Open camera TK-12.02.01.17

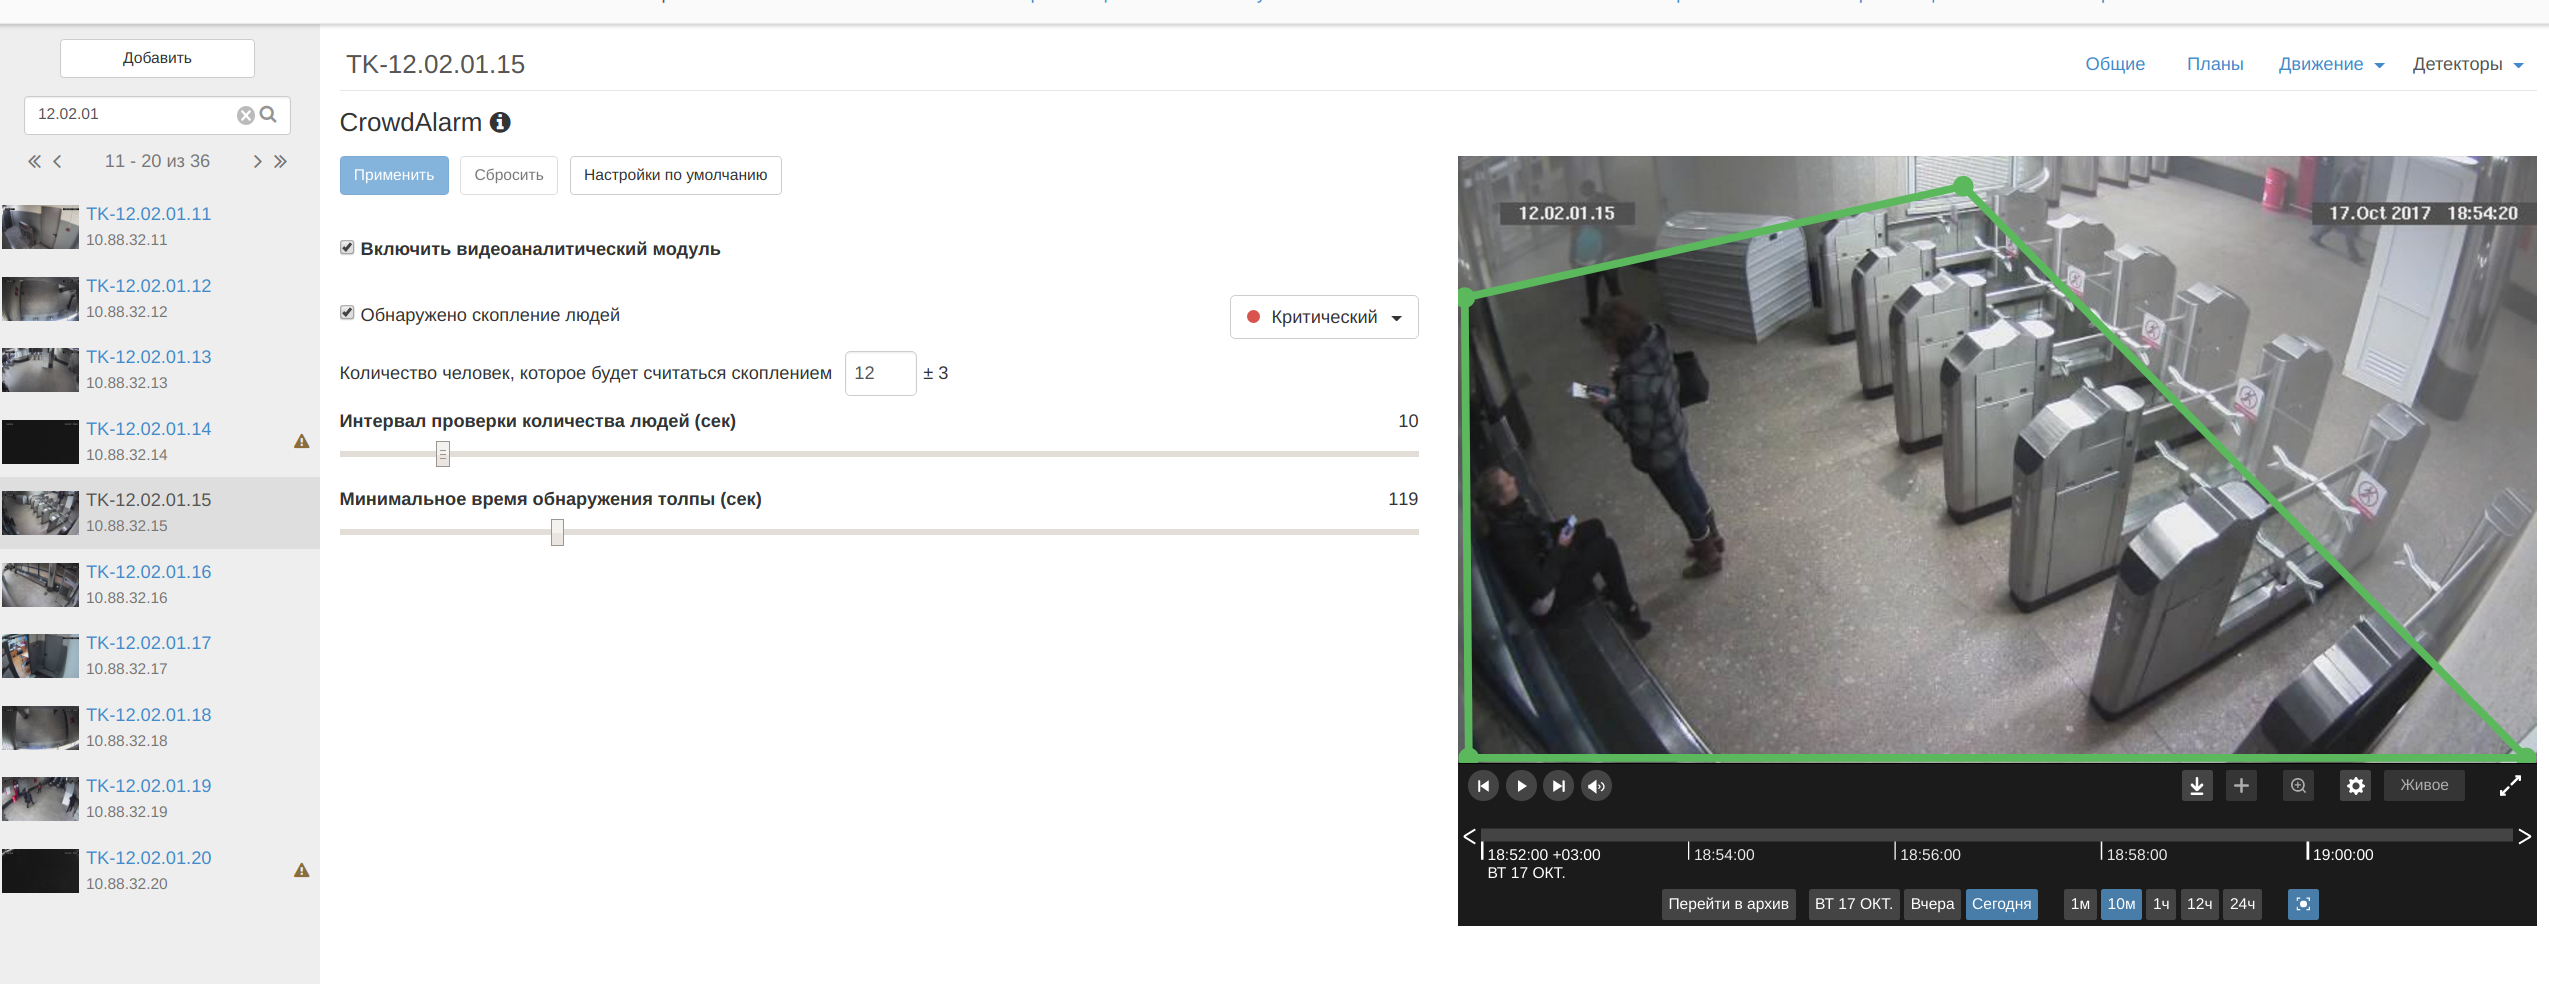click(148, 643)
